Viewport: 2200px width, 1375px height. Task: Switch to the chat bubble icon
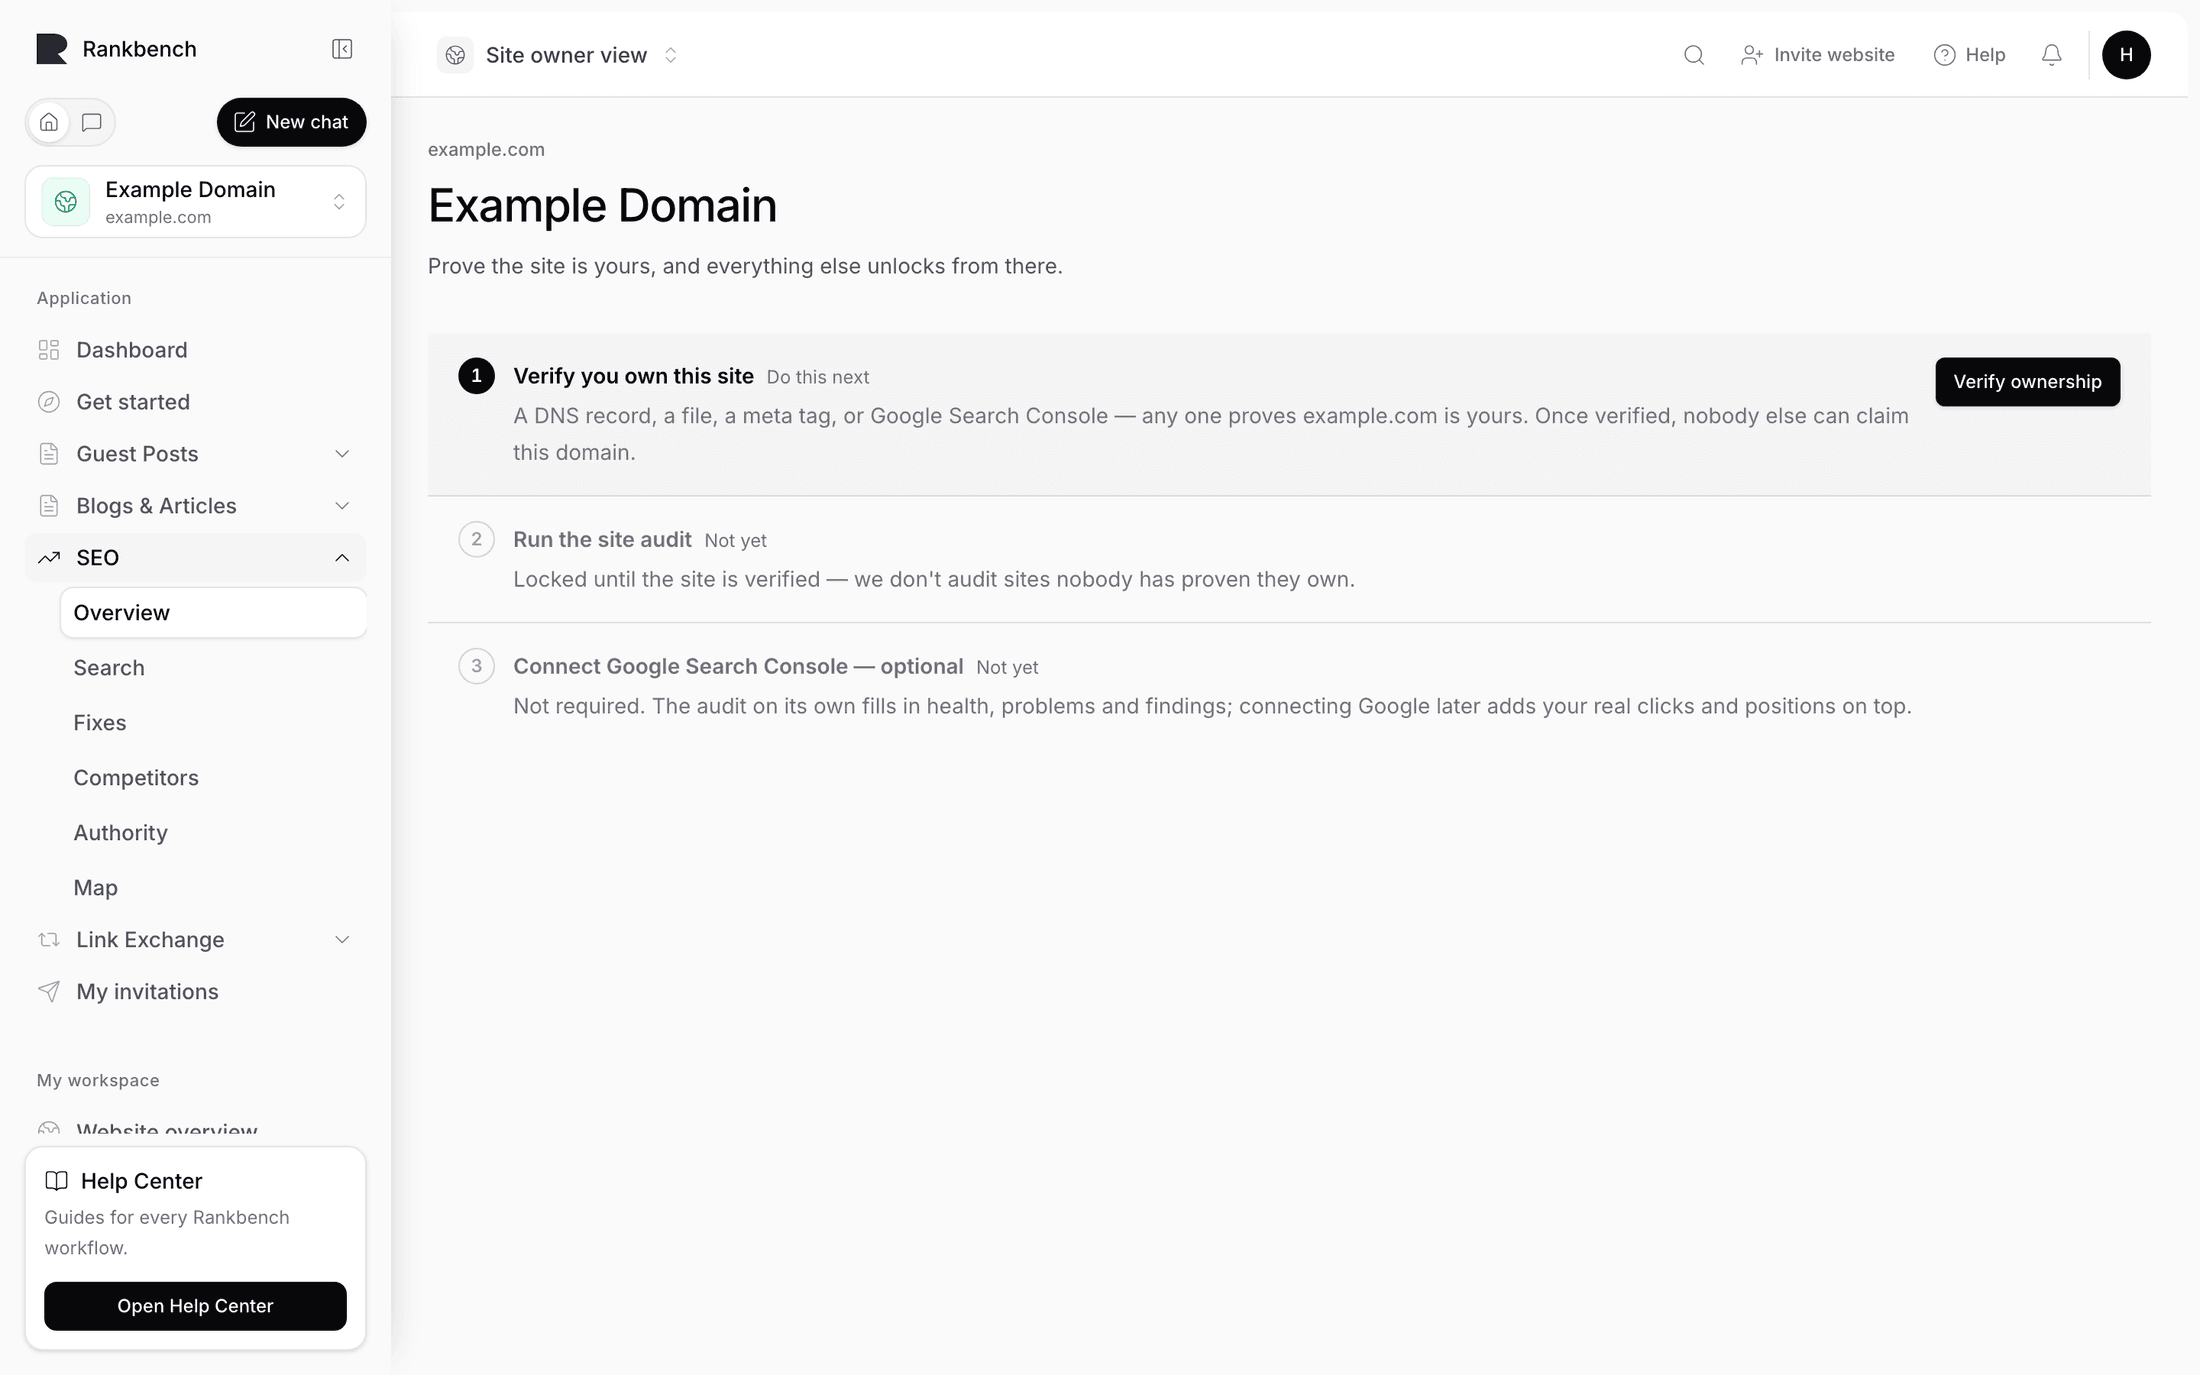[x=92, y=122]
